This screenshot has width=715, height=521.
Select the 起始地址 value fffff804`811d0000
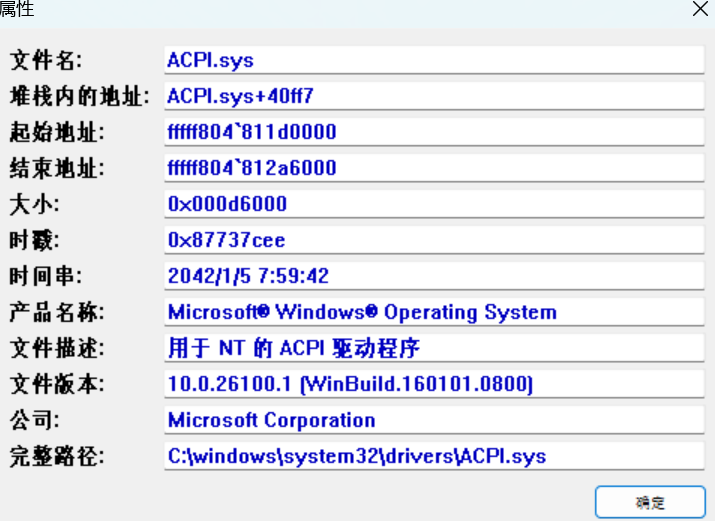pyautogui.click(x=434, y=132)
